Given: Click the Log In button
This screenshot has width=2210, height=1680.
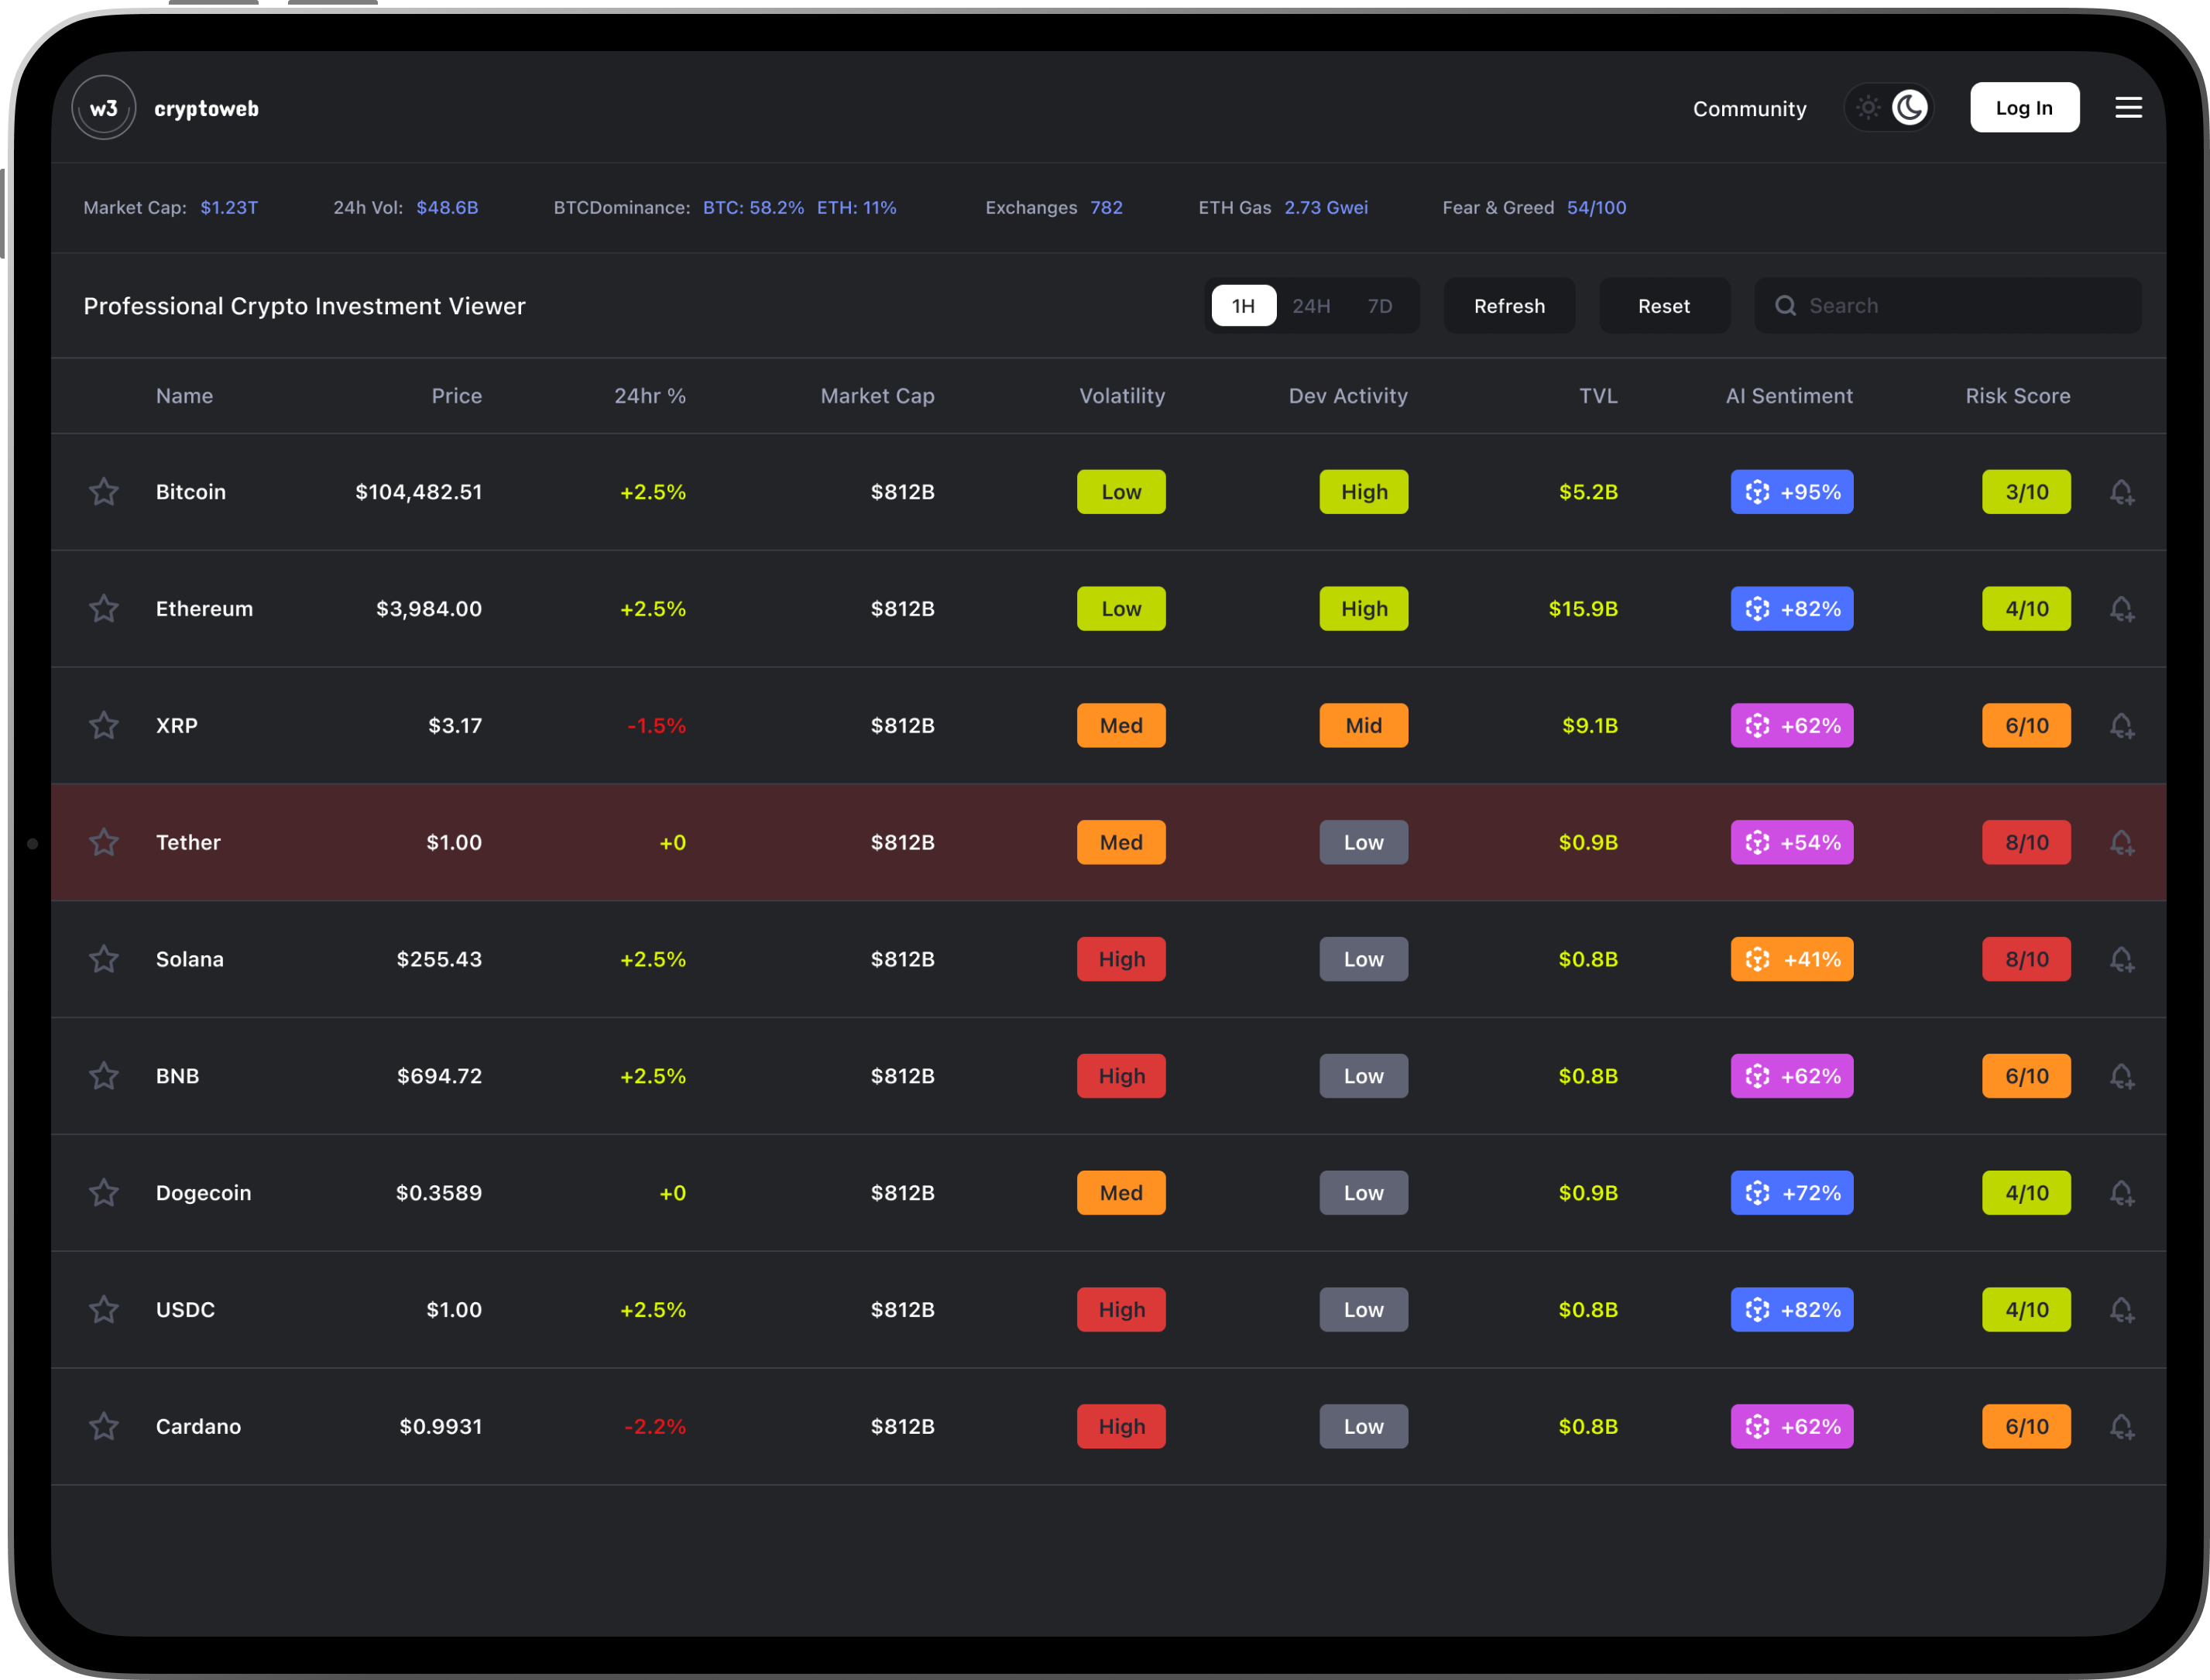Looking at the screenshot, I should (2023, 108).
